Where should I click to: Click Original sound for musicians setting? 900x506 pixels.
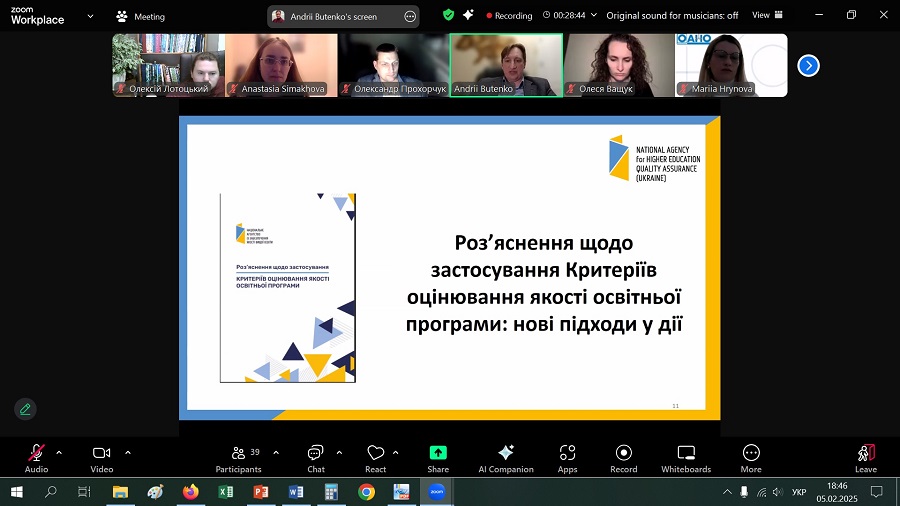pyautogui.click(x=672, y=15)
